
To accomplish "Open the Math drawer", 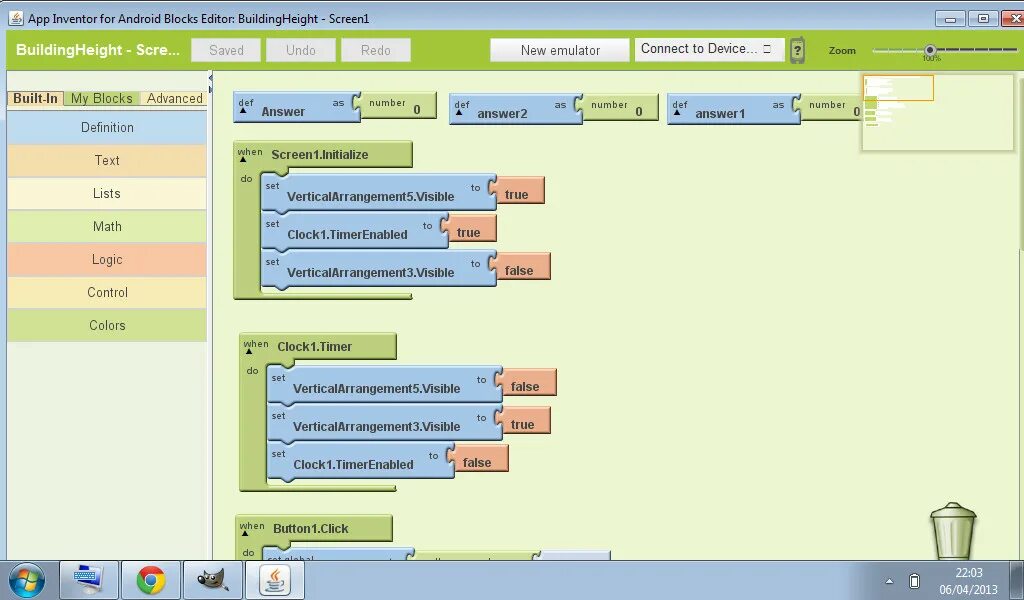I will (107, 227).
